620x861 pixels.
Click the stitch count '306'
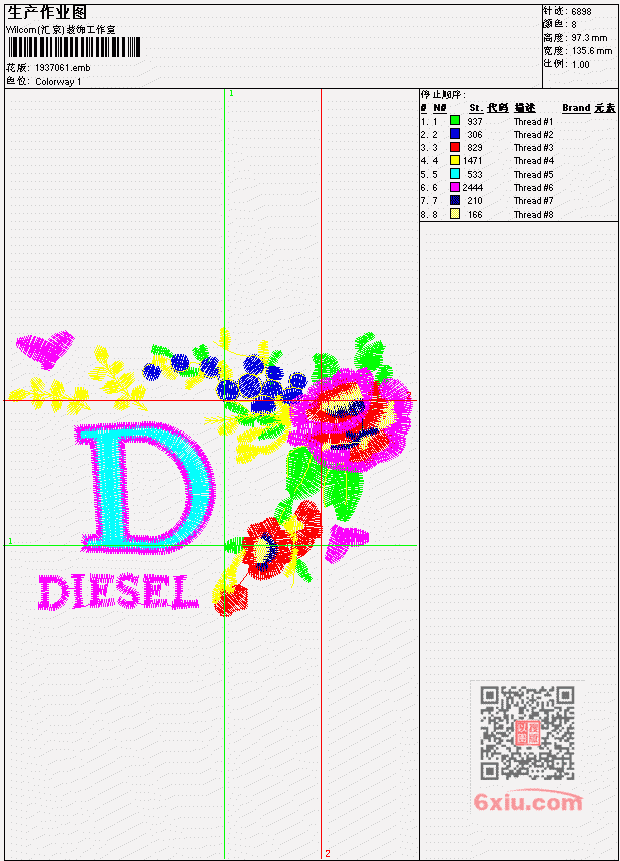(x=474, y=135)
